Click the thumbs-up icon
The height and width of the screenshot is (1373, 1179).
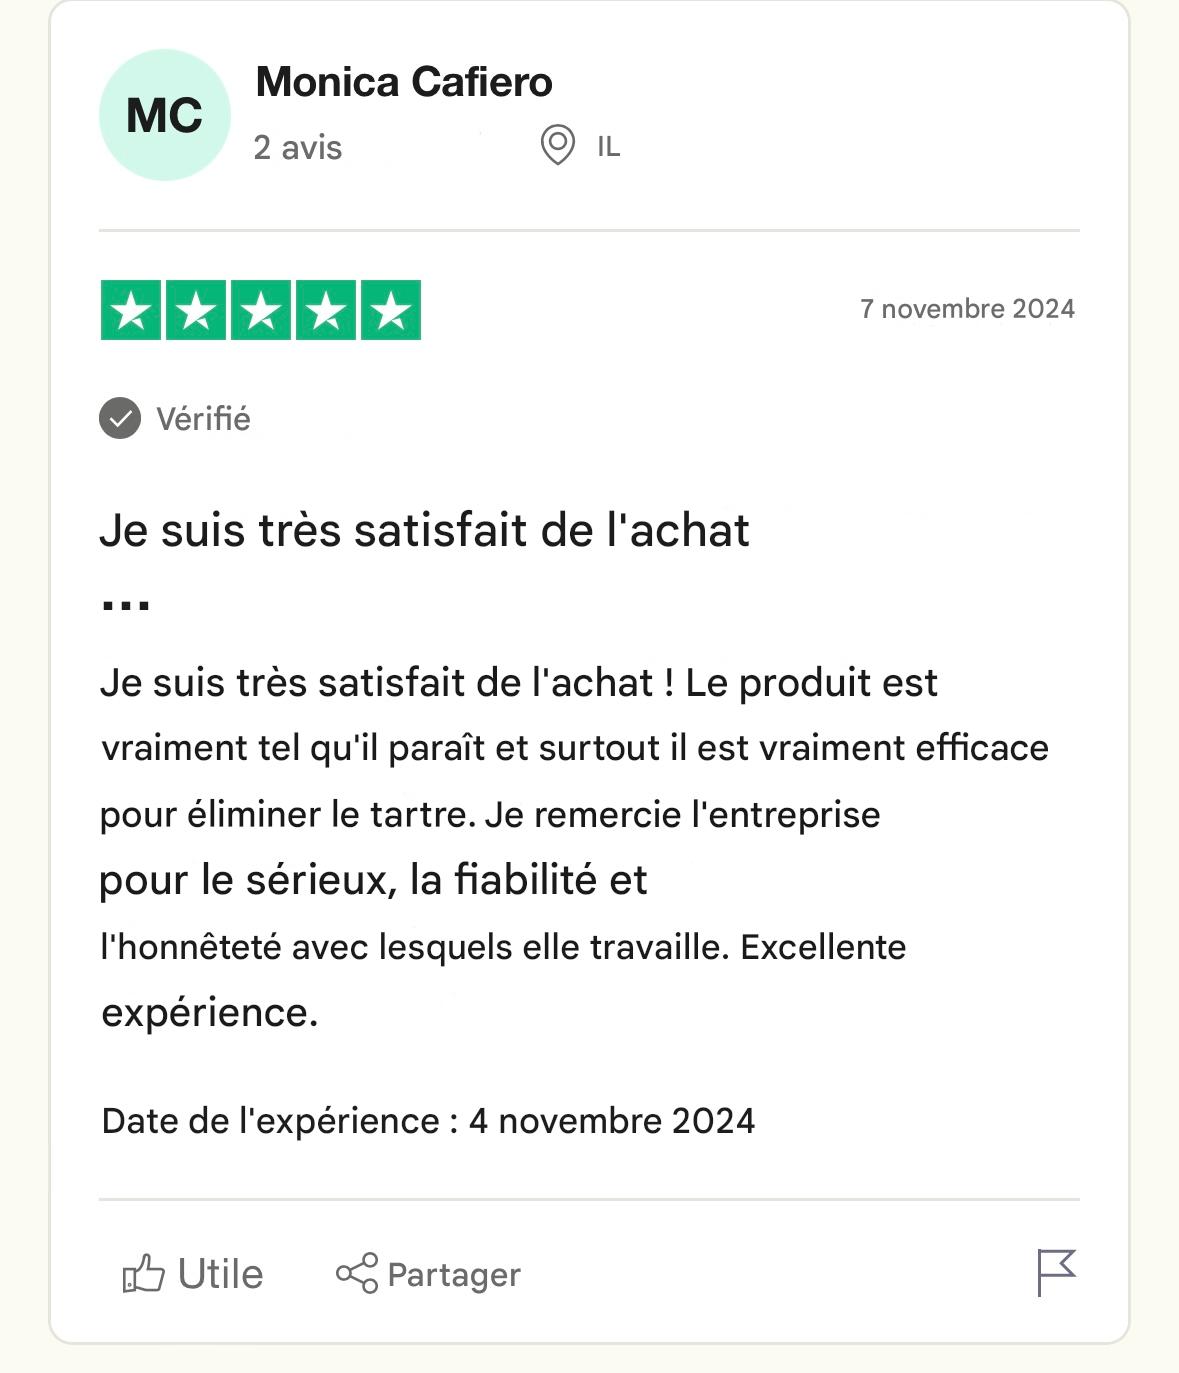(x=143, y=1274)
